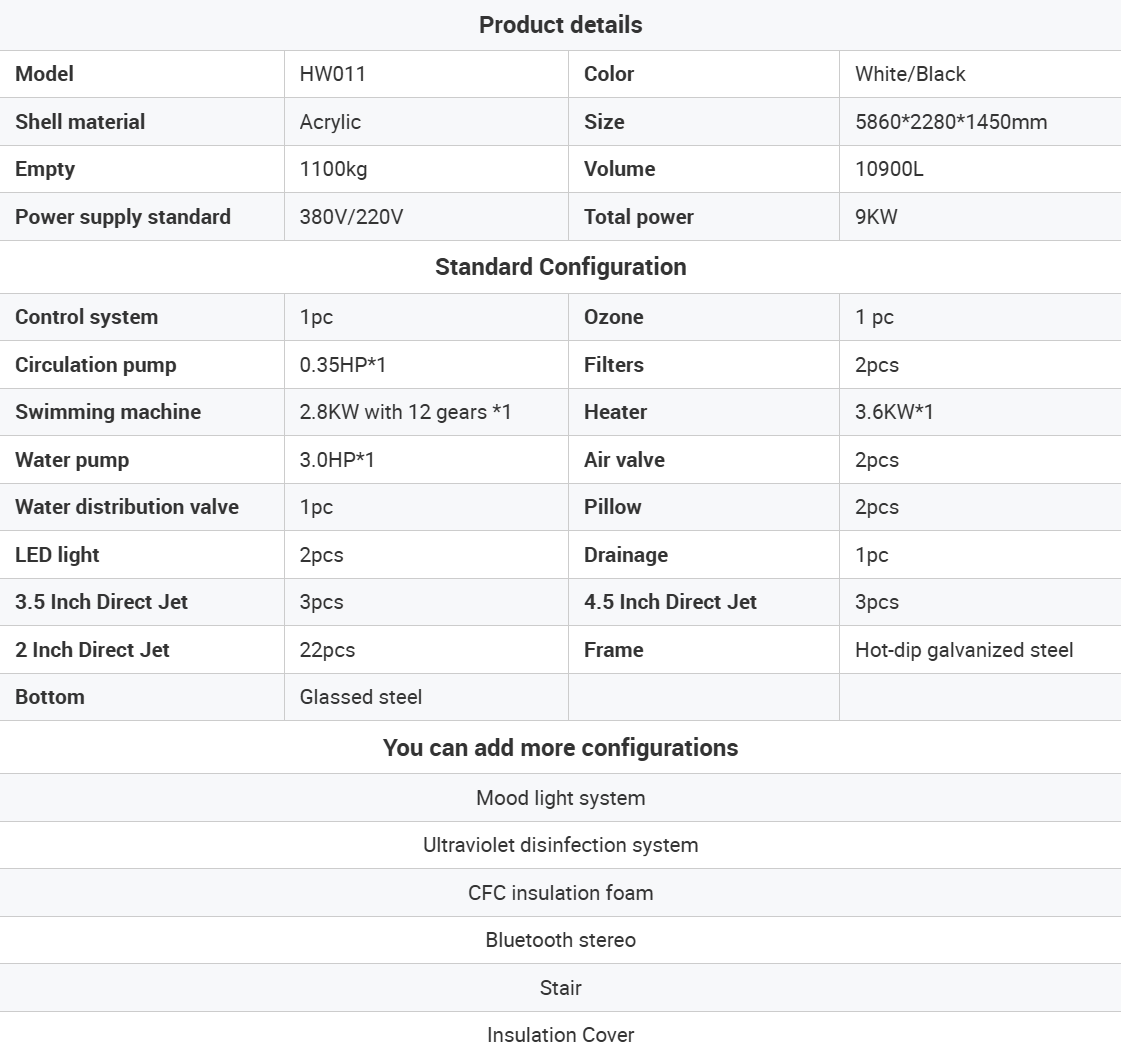The image size is (1121, 1055).
Task: Select the 10900L volume value
Action: 889,169
